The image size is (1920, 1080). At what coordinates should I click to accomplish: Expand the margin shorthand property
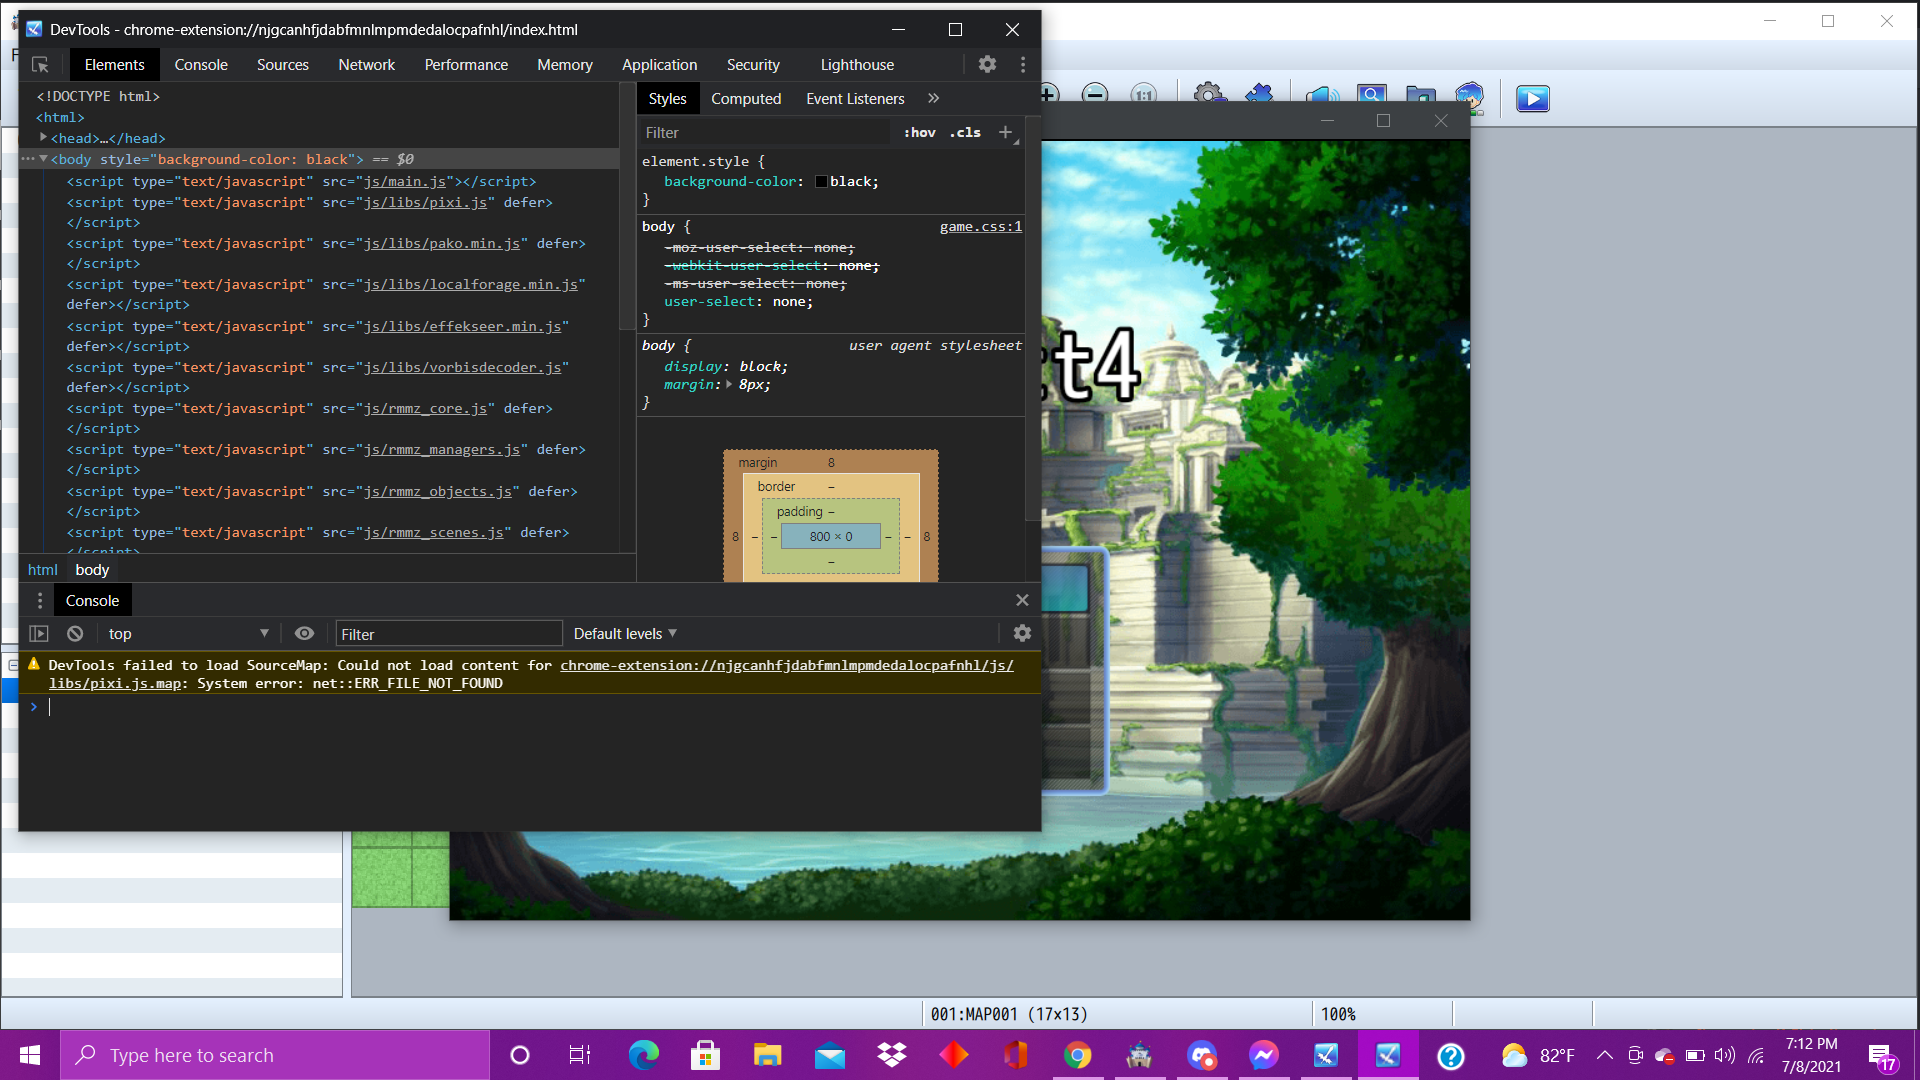point(729,384)
